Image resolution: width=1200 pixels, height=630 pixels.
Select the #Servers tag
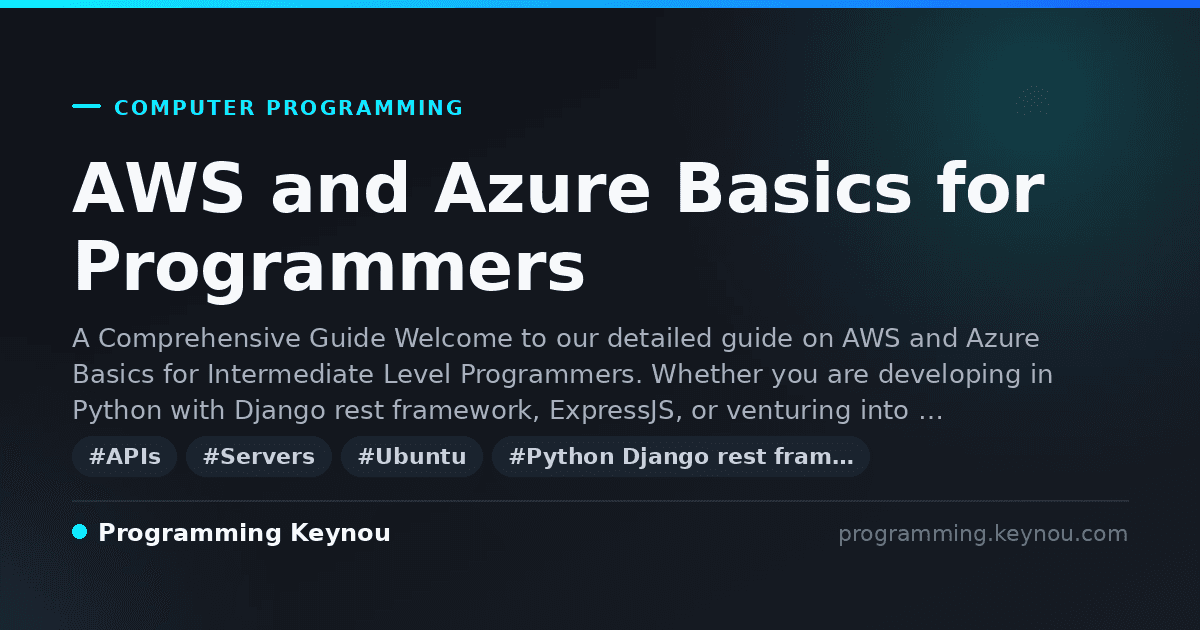click(259, 457)
